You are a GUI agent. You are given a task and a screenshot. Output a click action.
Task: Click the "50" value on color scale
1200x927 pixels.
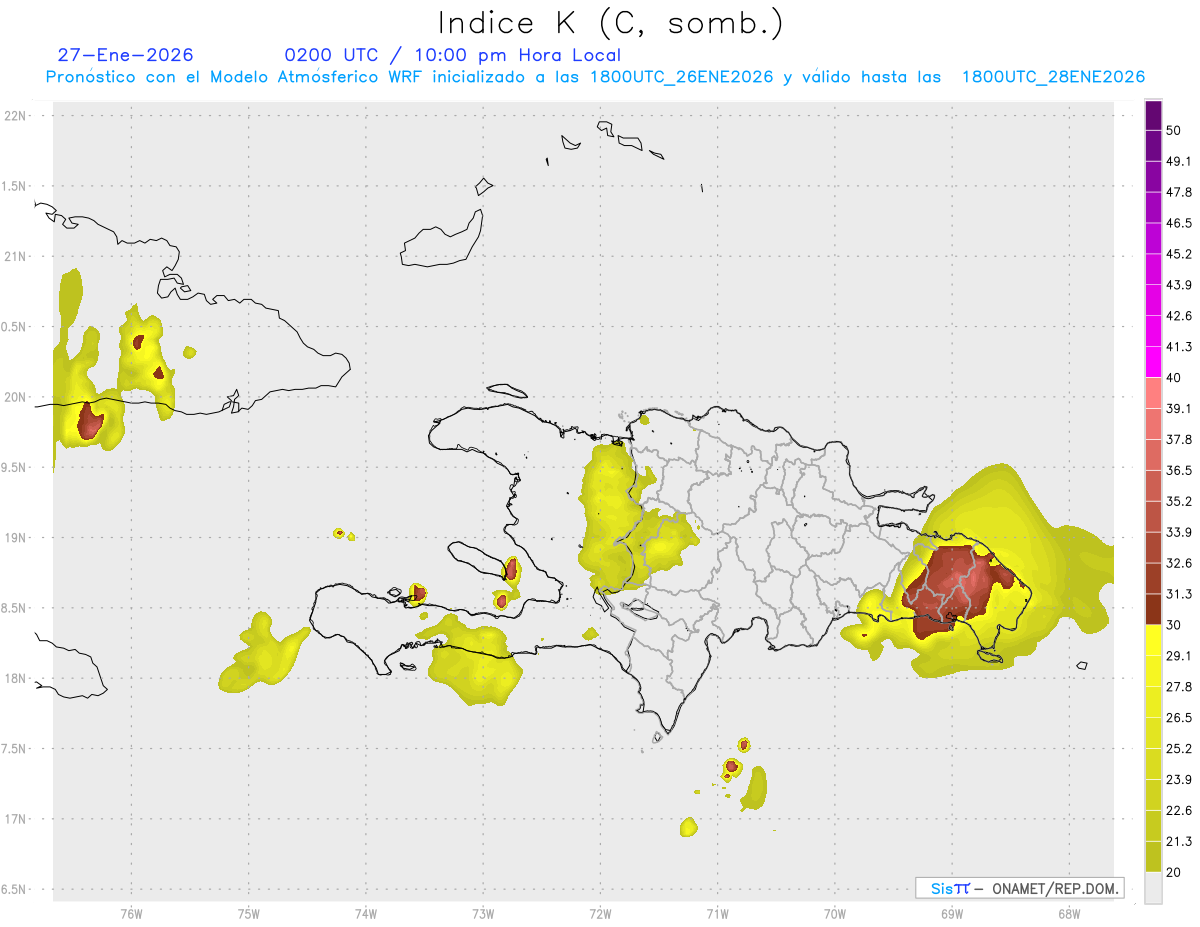coord(1174,131)
